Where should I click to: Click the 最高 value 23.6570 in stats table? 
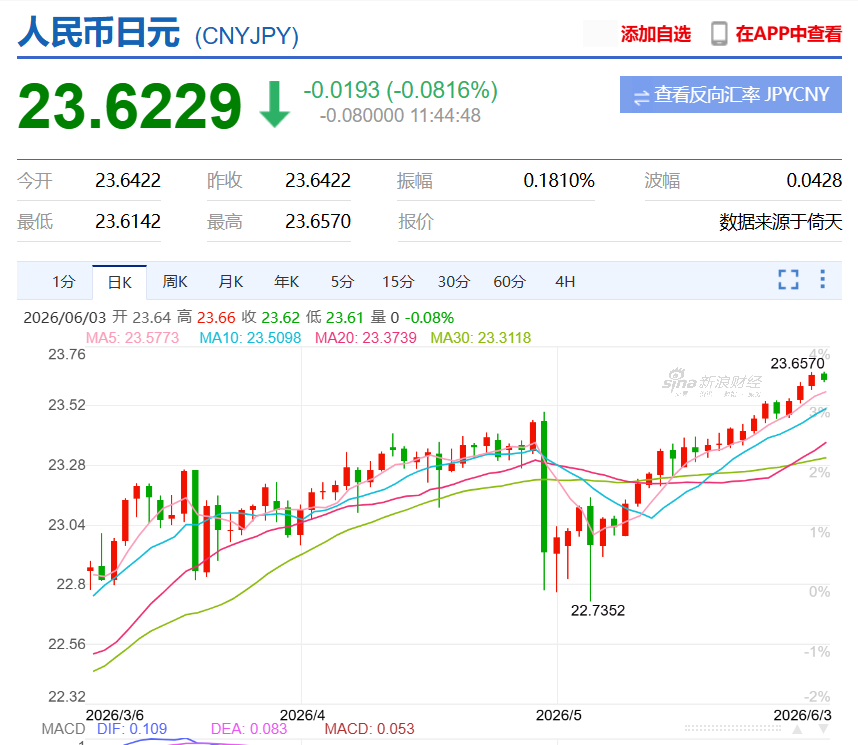pos(318,221)
